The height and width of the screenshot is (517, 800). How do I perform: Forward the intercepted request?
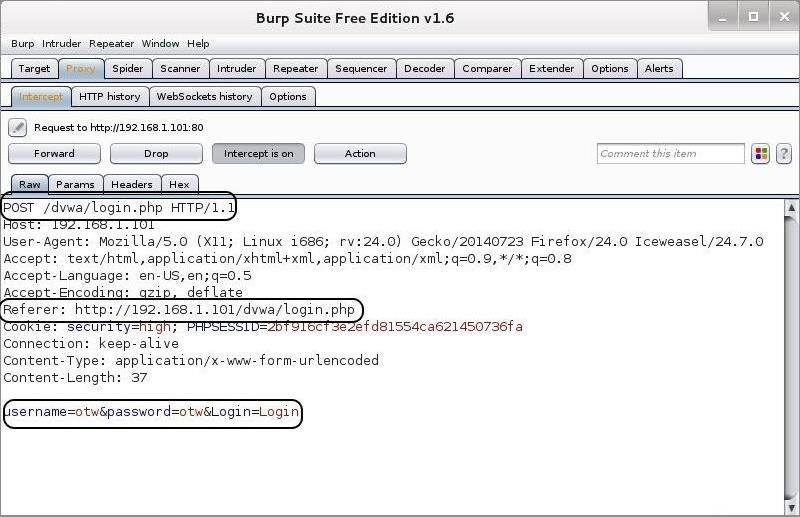(x=54, y=154)
